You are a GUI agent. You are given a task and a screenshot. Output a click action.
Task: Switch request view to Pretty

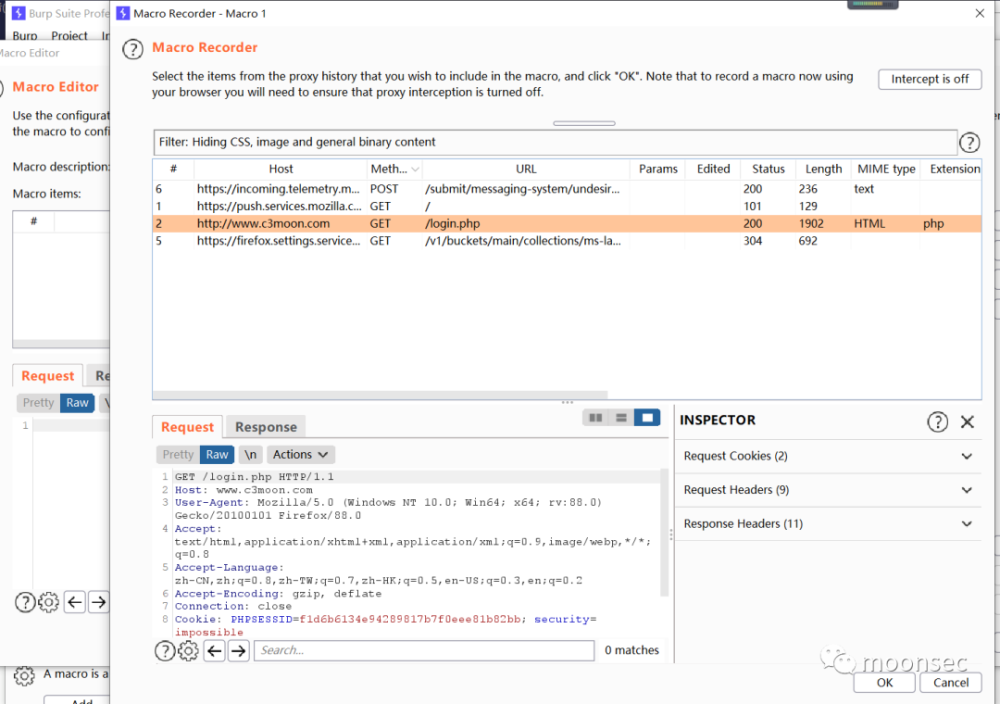[x=177, y=455]
